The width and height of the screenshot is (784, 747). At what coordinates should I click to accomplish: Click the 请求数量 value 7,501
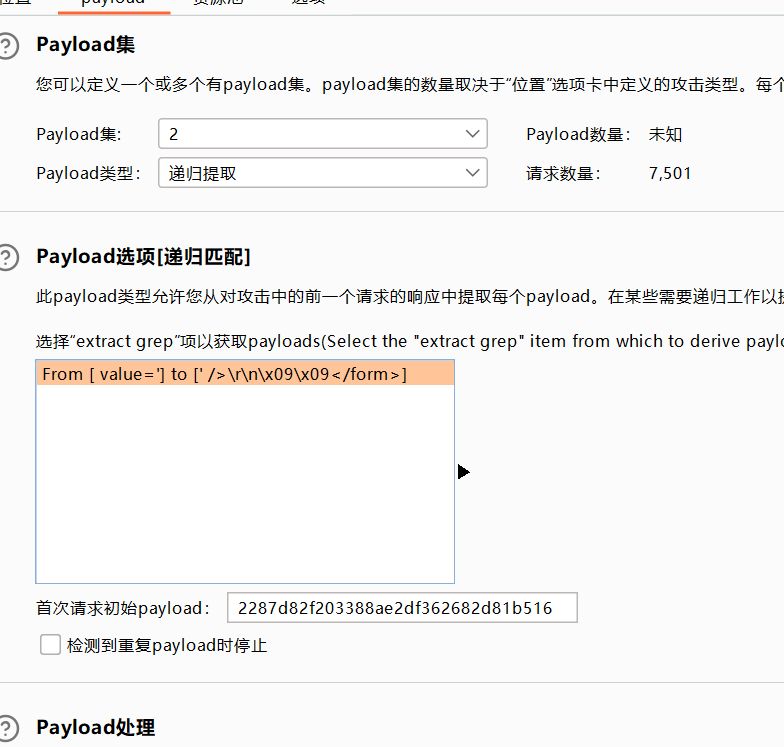pyautogui.click(x=669, y=173)
